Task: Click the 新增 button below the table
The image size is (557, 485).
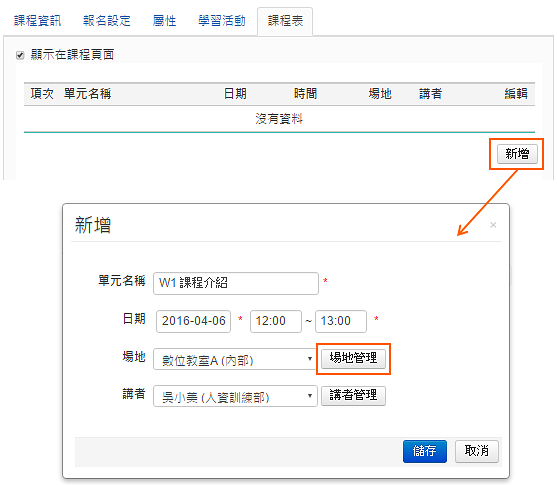Action: pos(517,154)
